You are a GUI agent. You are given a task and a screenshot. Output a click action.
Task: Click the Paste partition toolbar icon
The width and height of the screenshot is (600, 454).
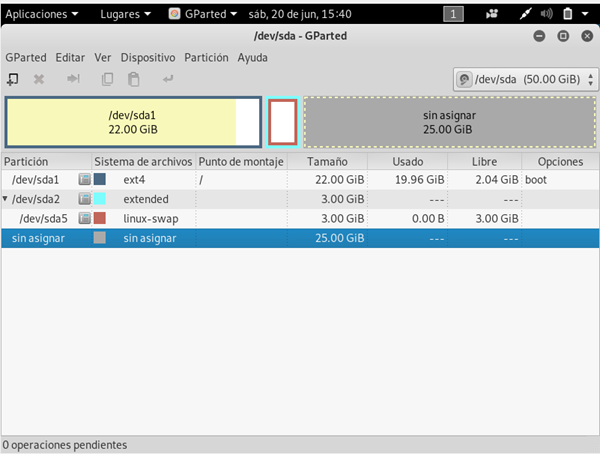(134, 79)
